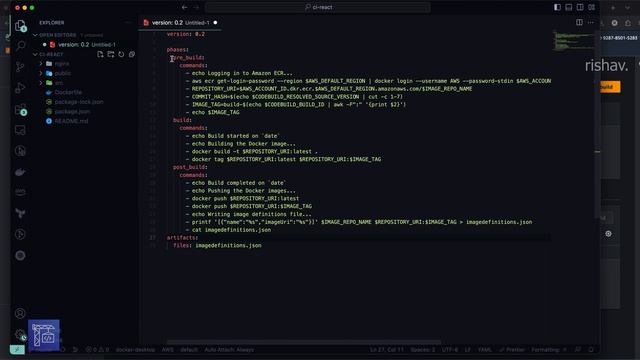
Task: Change language mode via YAML status item
Action: (484, 349)
